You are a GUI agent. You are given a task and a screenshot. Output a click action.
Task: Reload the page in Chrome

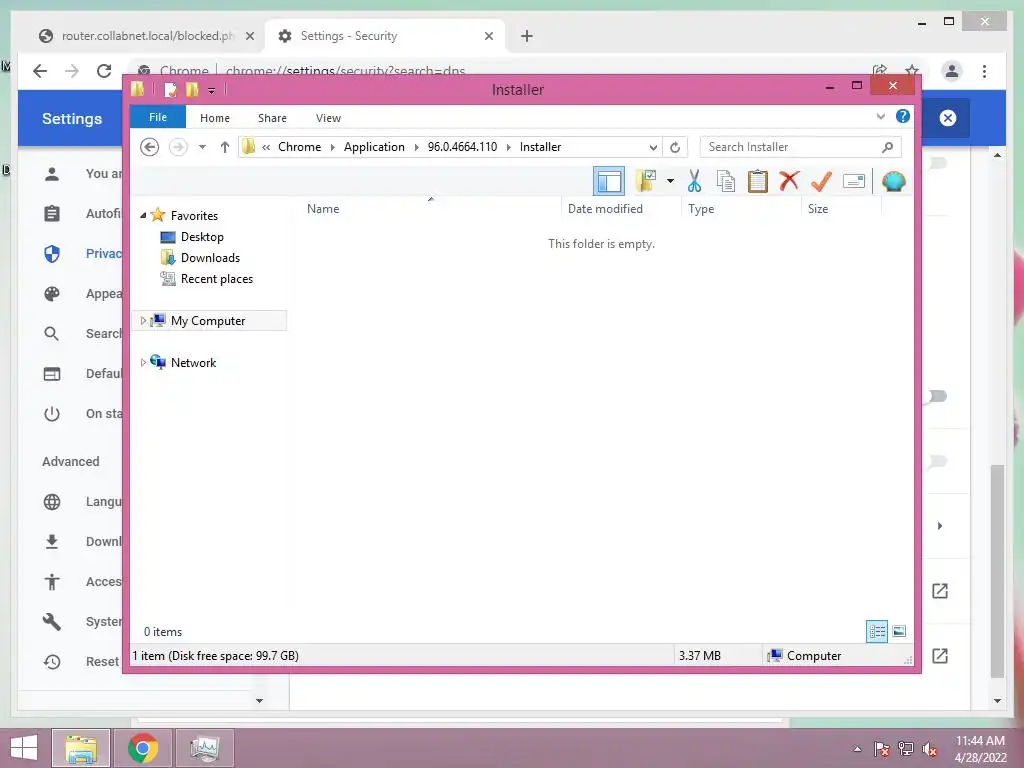click(x=104, y=71)
